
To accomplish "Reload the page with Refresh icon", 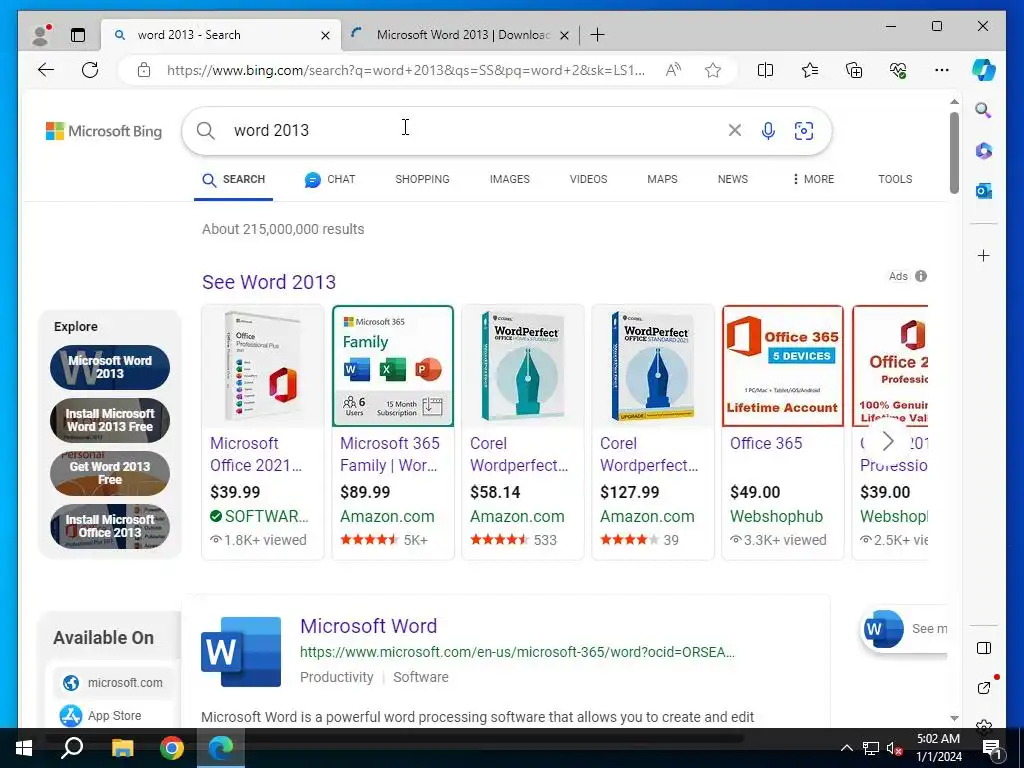I will [x=90, y=70].
